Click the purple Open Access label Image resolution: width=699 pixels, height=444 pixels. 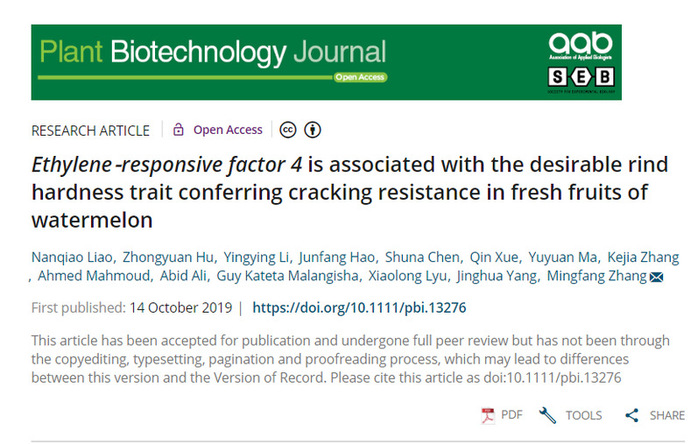point(228,130)
